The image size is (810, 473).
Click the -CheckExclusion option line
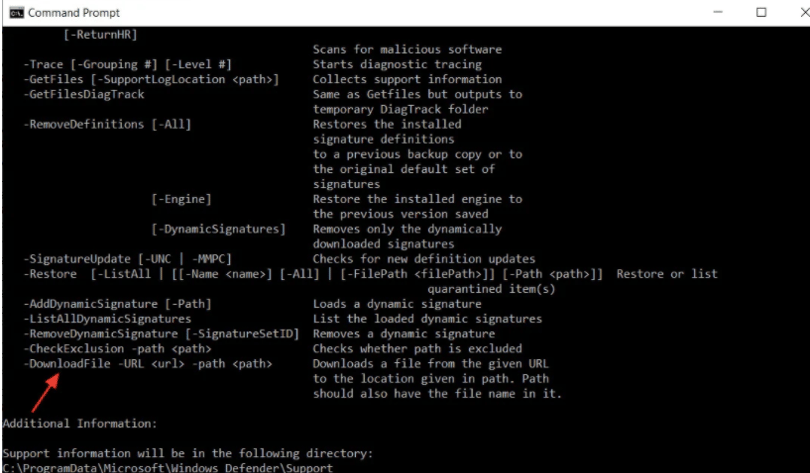coord(118,349)
